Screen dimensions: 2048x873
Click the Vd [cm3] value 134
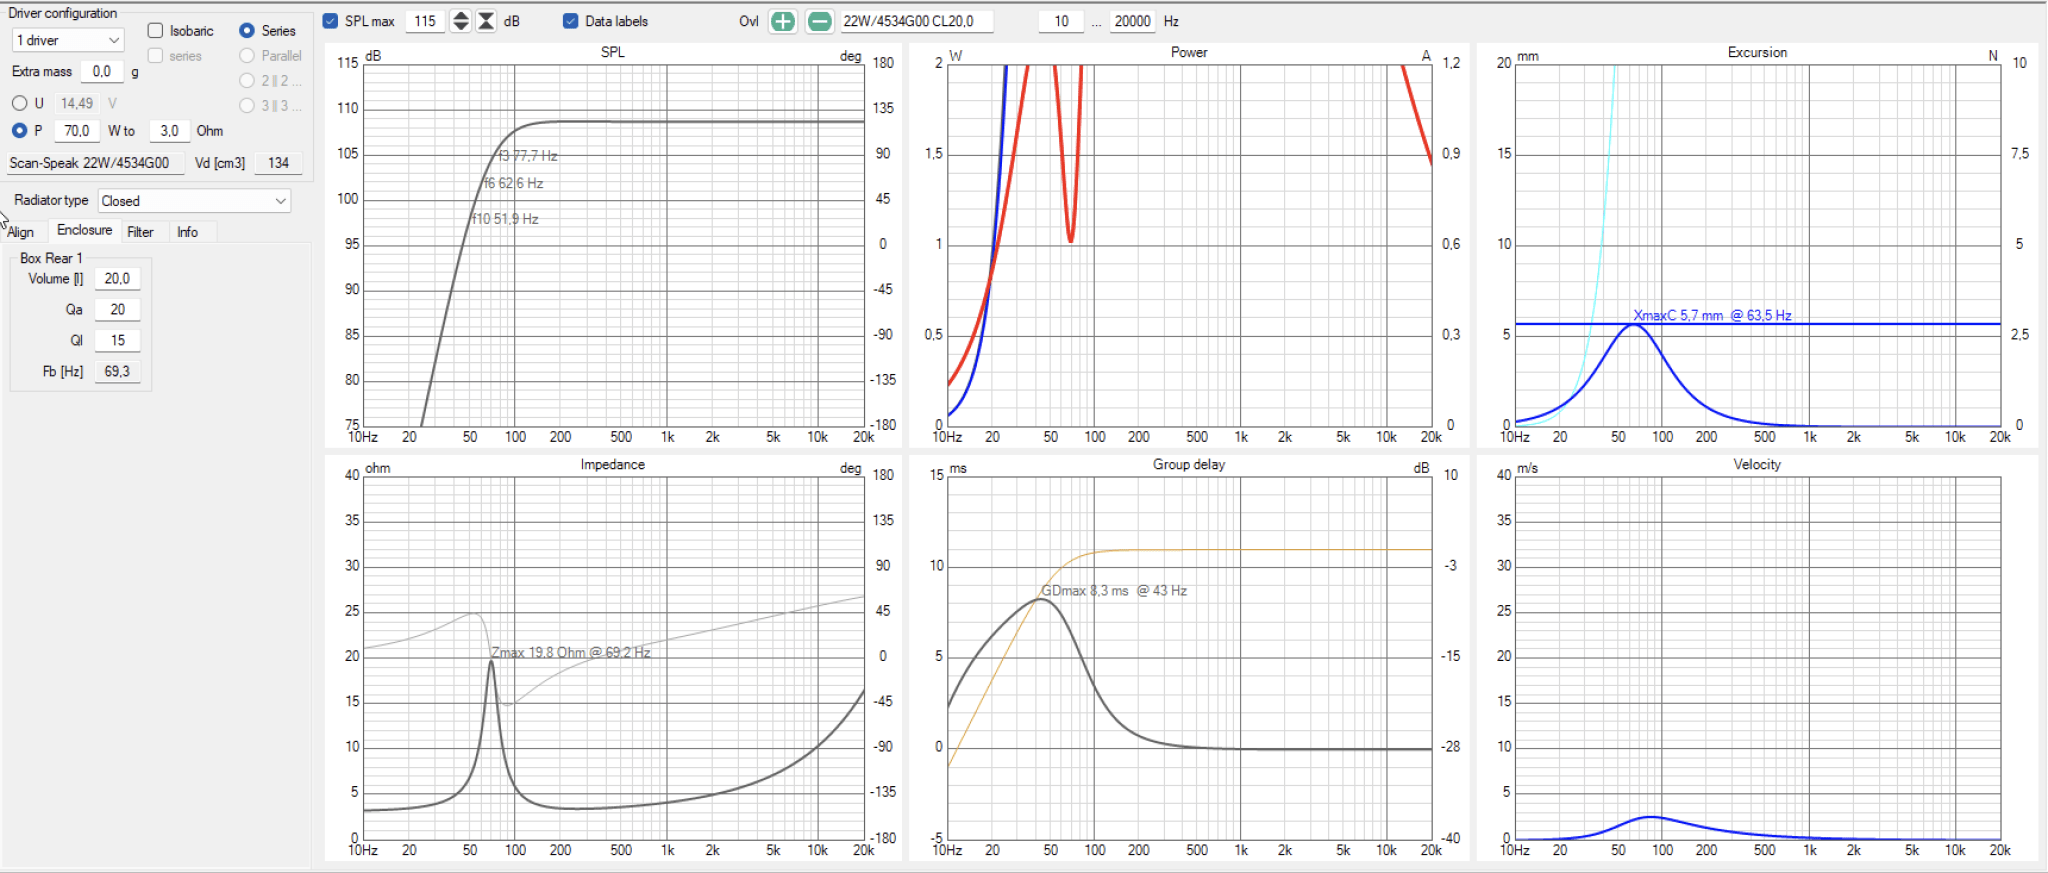click(278, 163)
